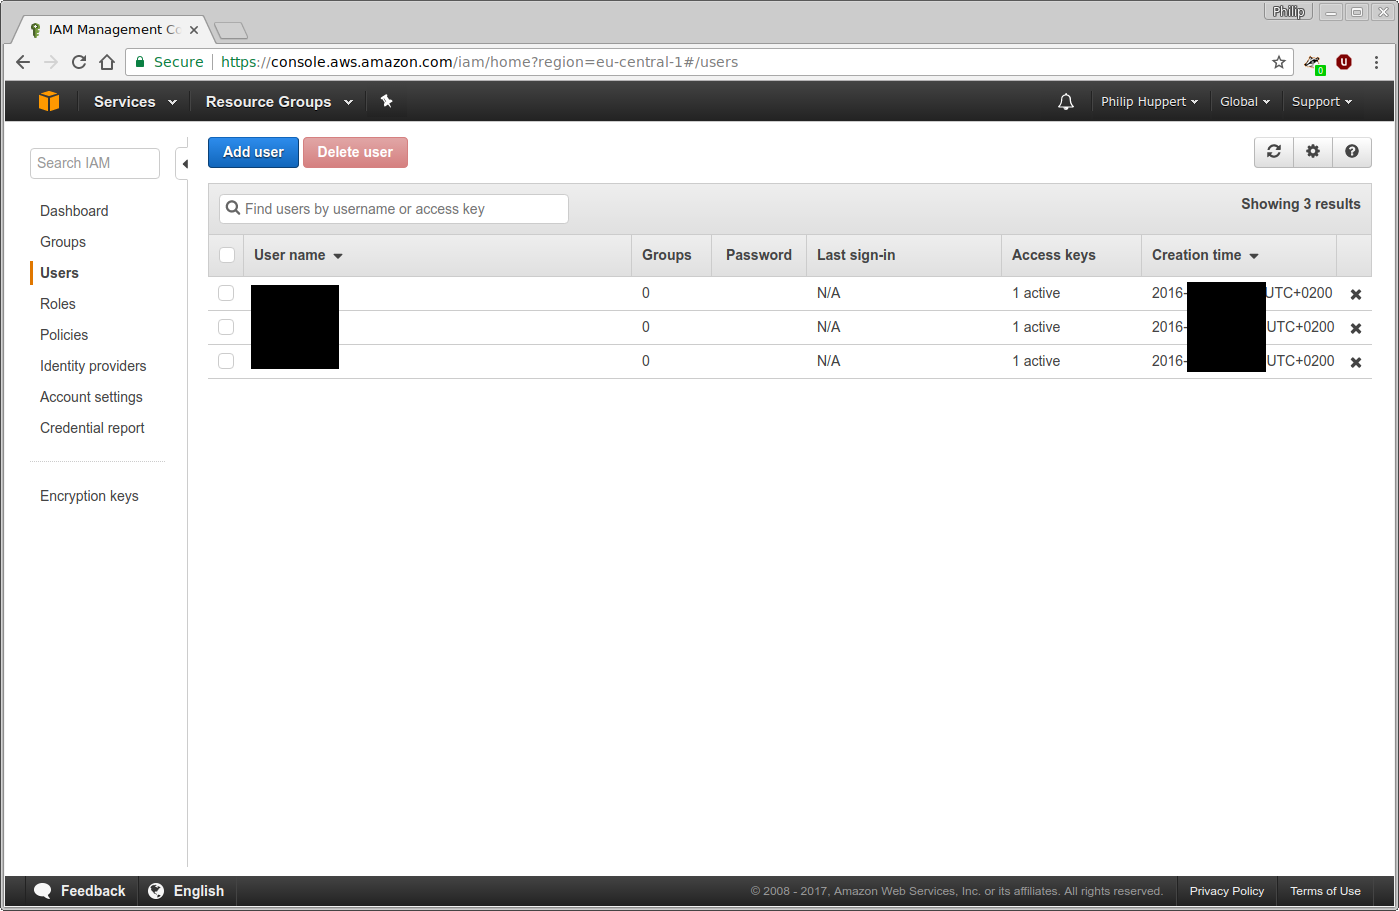Image resolution: width=1399 pixels, height=911 pixels.
Task: Select all users with the header checkbox
Action: 226,255
